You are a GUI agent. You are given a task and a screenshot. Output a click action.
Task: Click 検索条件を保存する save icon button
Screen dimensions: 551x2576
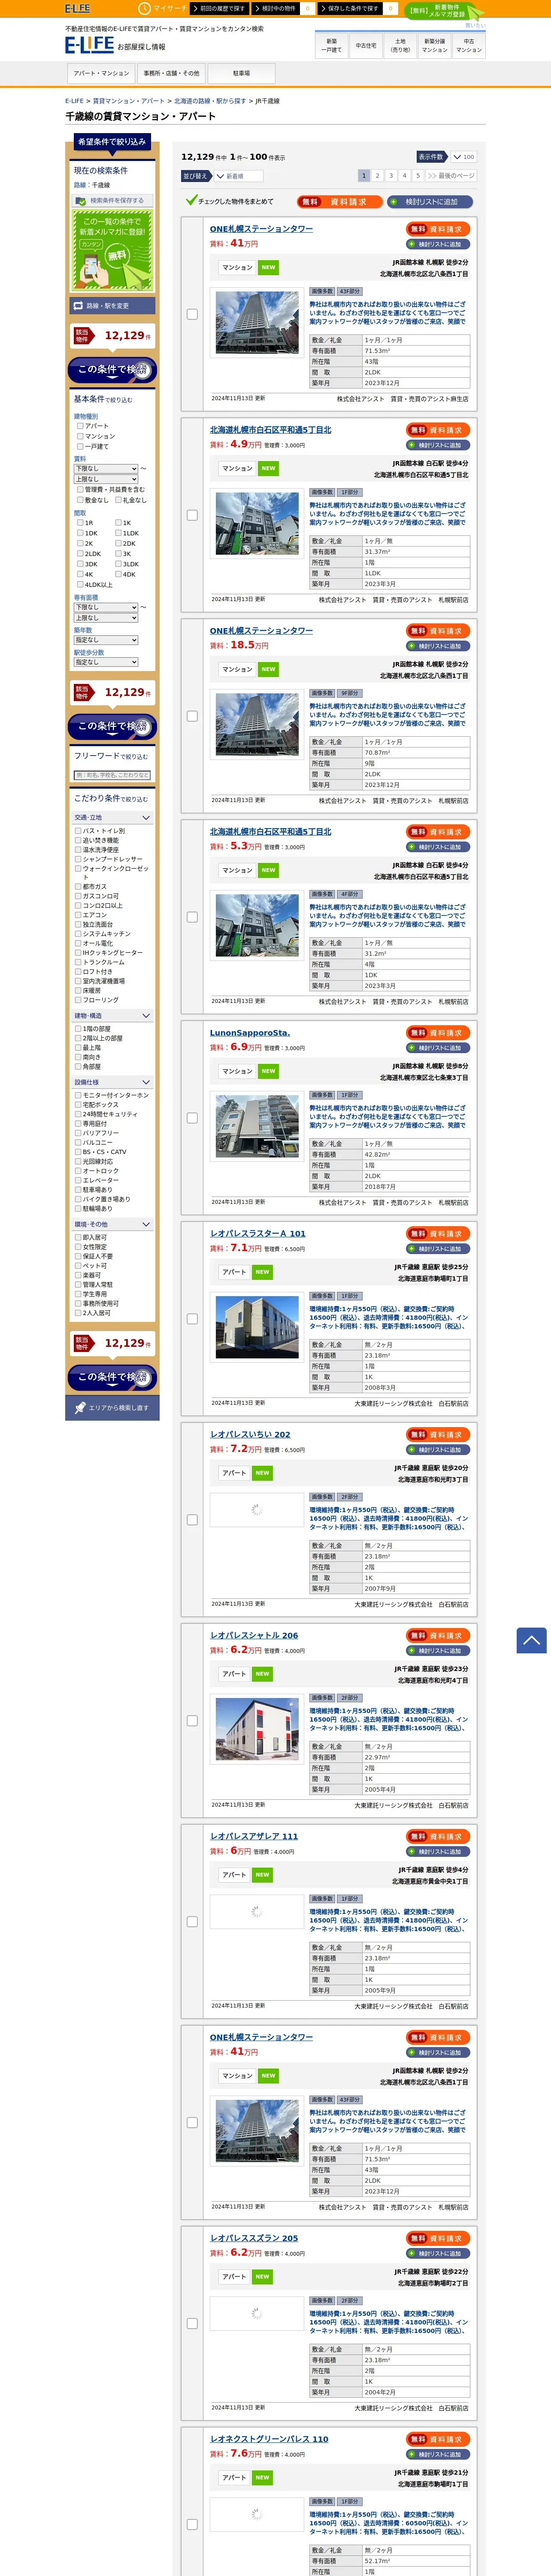click(112, 201)
